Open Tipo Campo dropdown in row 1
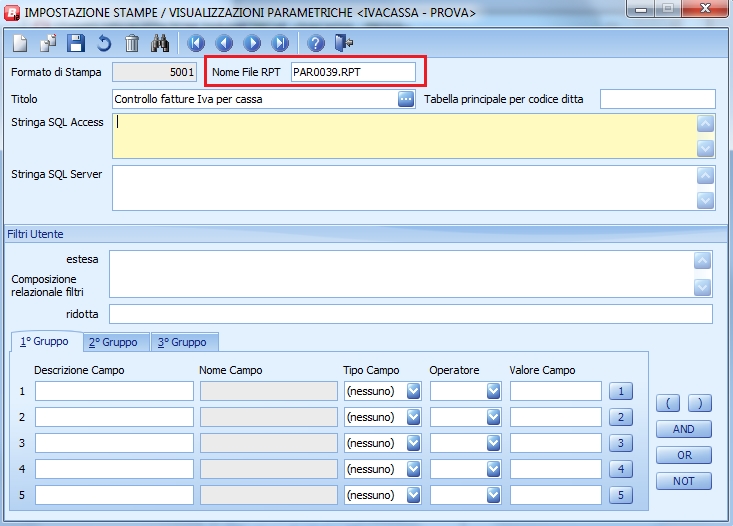 [413, 391]
